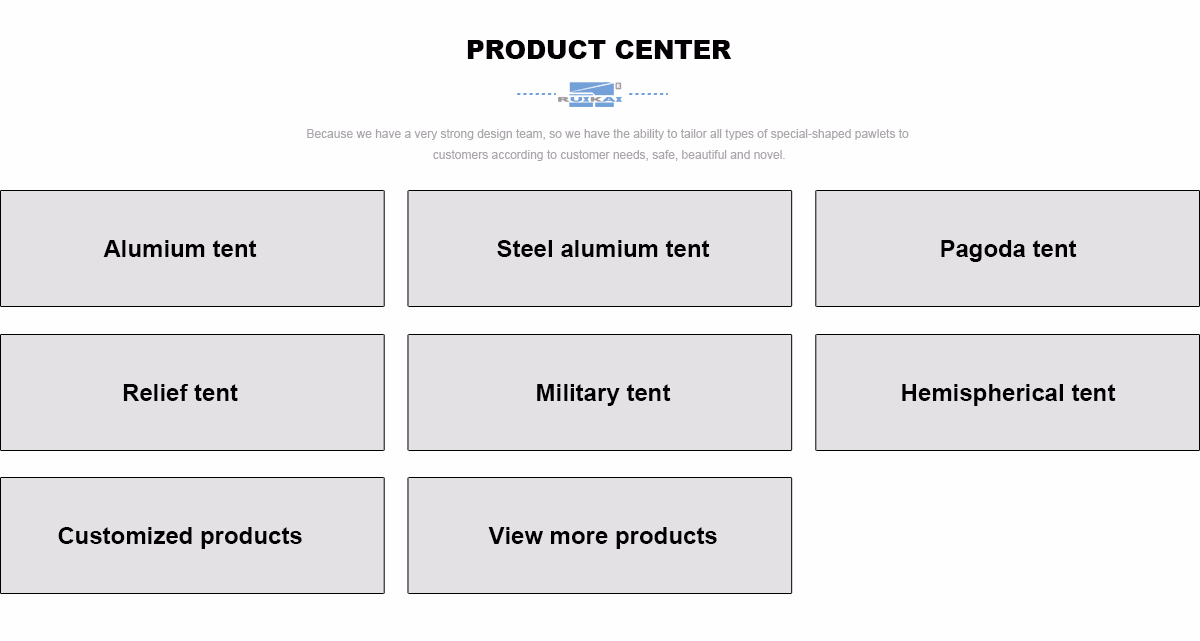Click the blue RUIKAI logo icon
The height and width of the screenshot is (641, 1200).
pyautogui.click(x=591, y=89)
